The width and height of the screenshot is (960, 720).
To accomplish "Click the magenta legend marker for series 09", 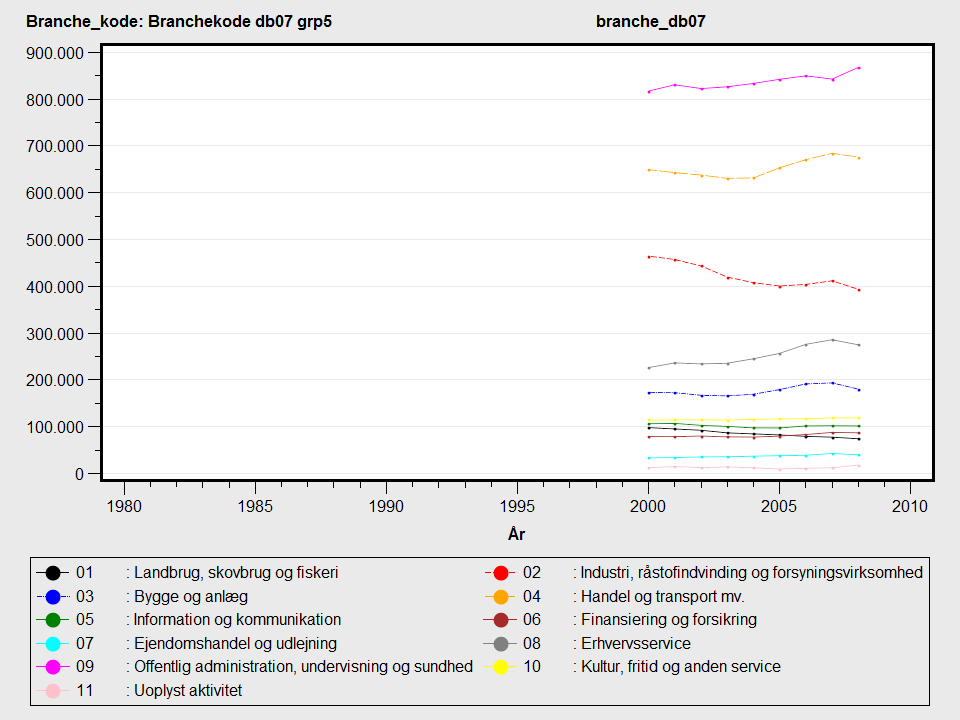I will 52,666.
